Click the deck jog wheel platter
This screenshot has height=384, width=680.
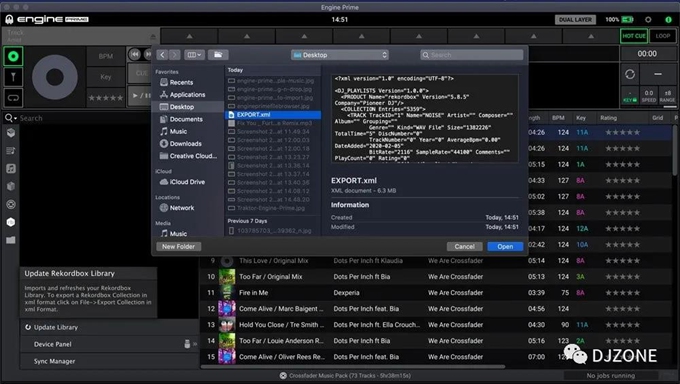pos(55,77)
